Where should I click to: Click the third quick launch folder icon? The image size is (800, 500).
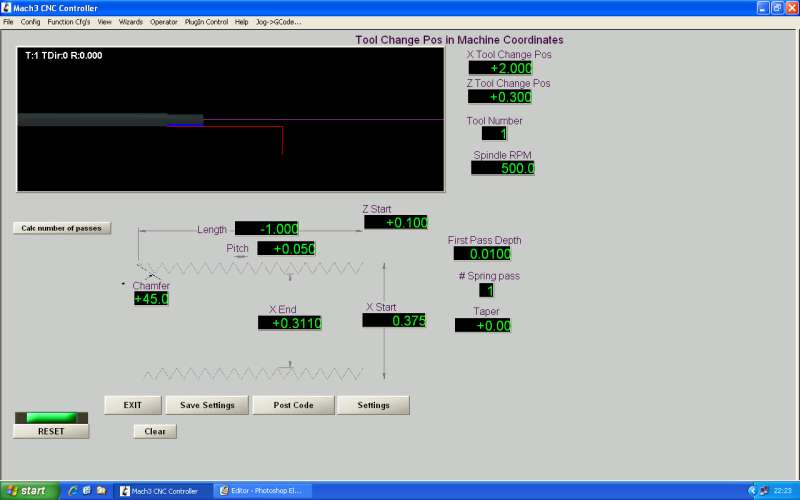point(101,491)
